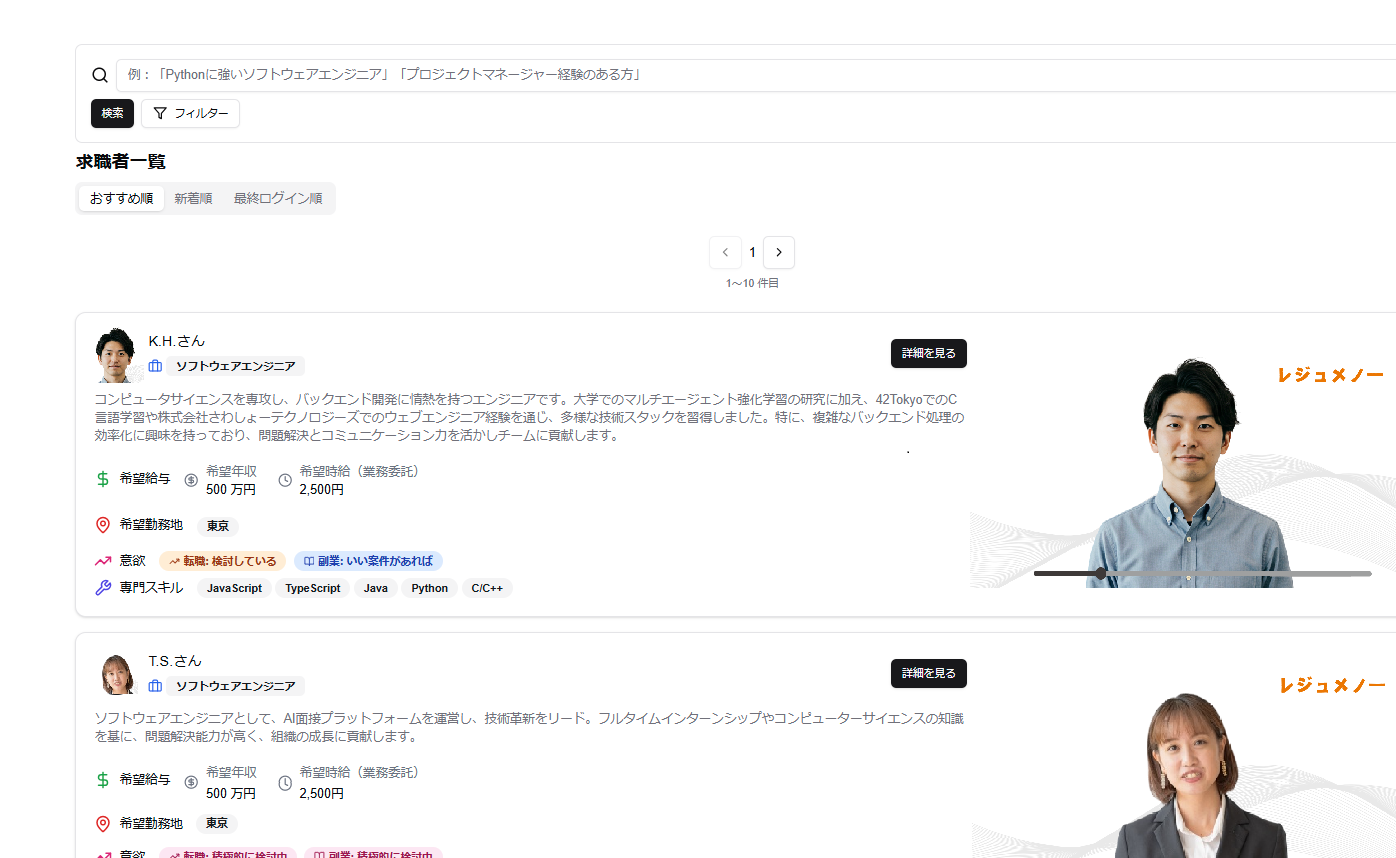Click the T.S.さん name text

click(175, 661)
